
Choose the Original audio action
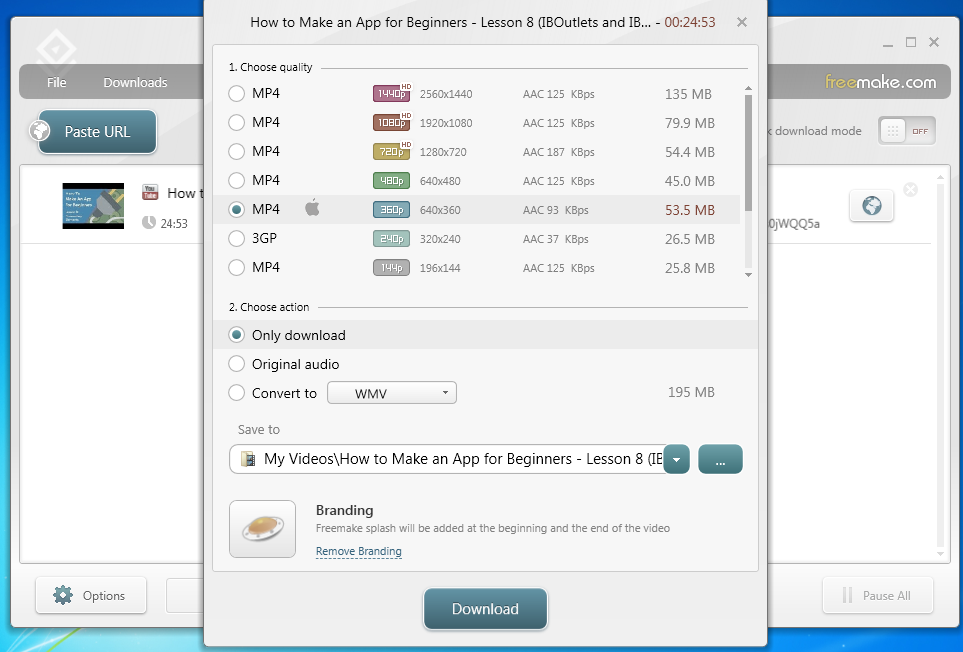tap(236, 364)
